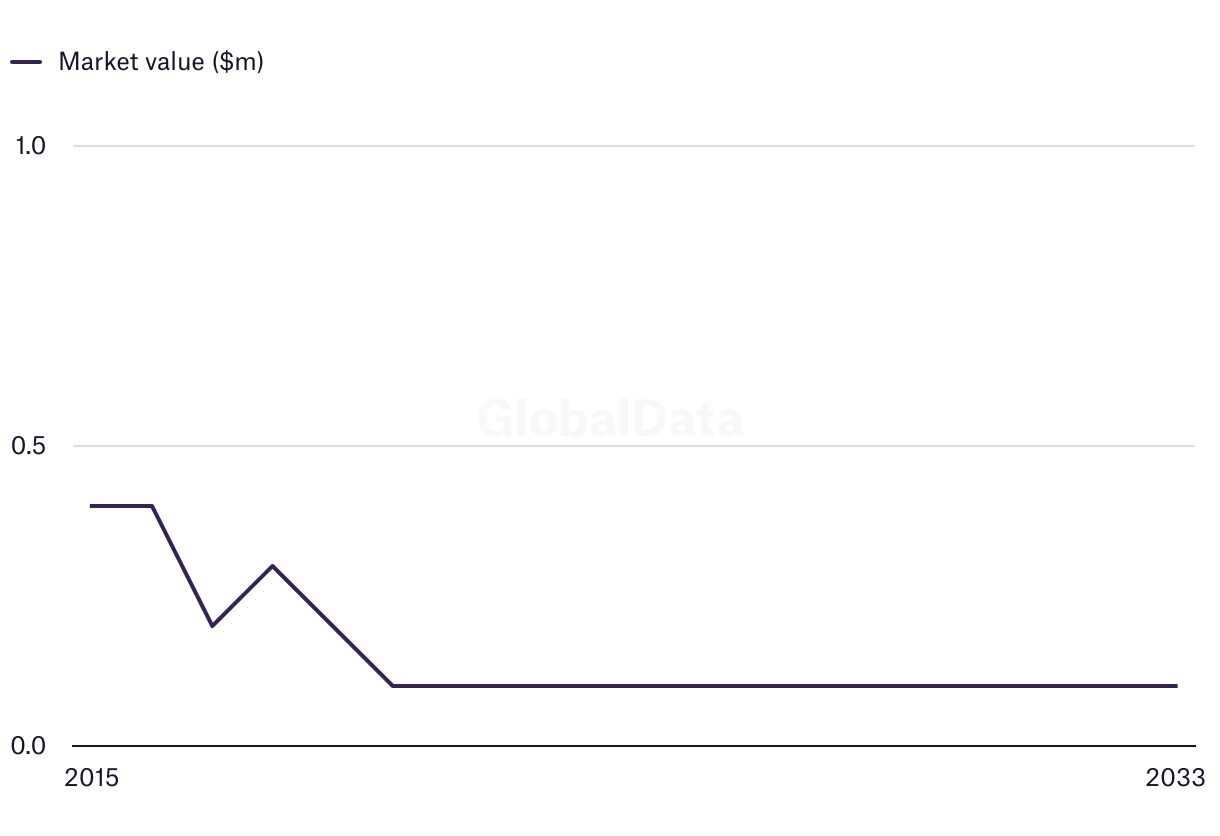Select the line's lowest dip before the rebound

tap(212, 626)
